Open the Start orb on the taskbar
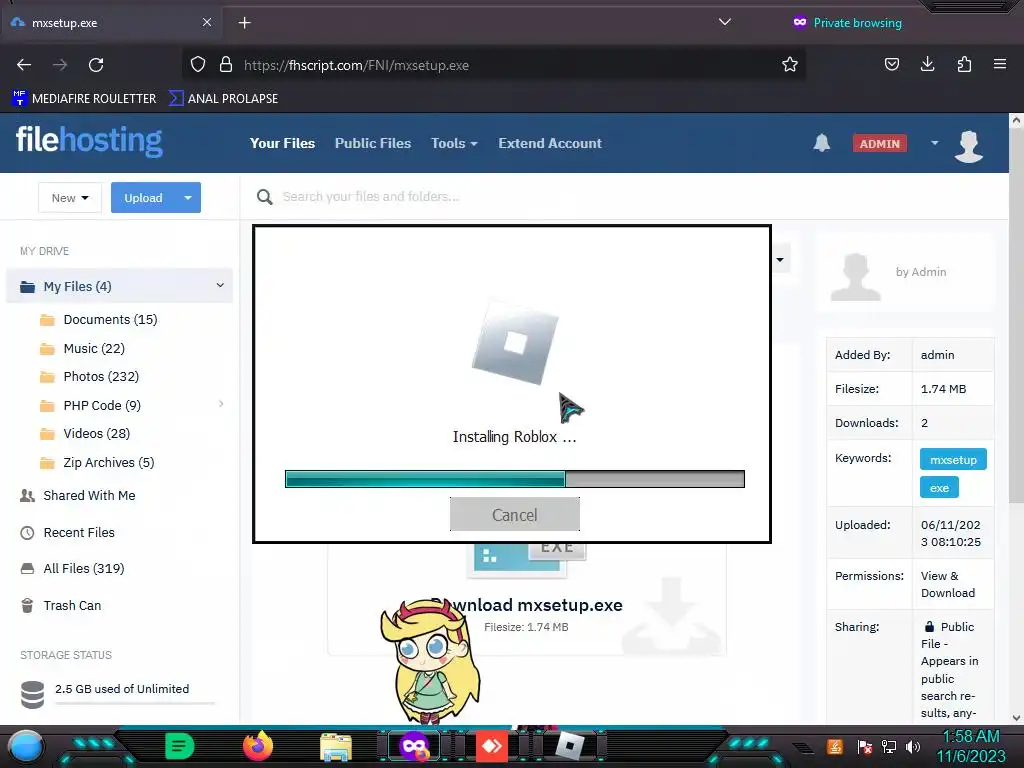The image size is (1024, 768). [x=25, y=746]
